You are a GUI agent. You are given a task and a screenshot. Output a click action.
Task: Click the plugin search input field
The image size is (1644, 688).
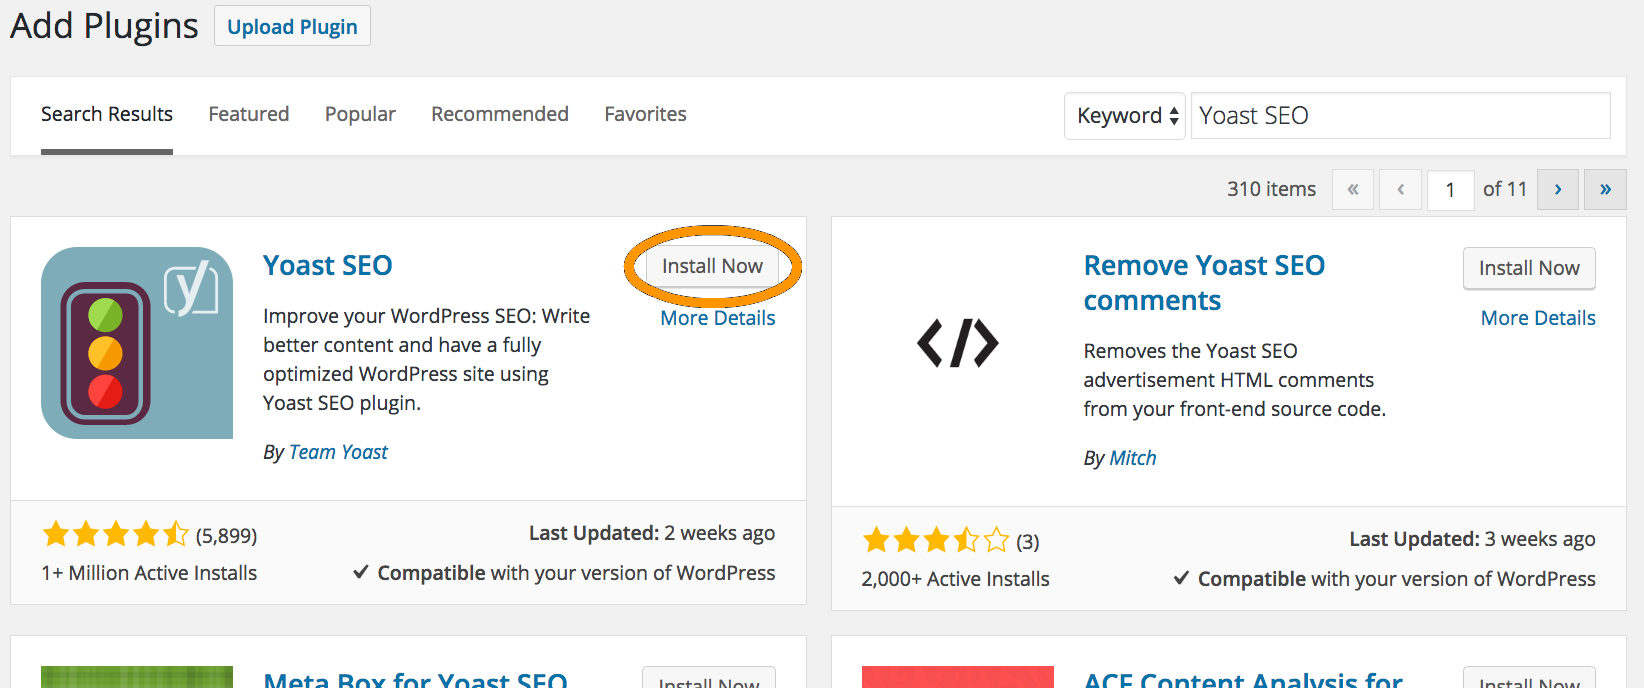tap(1400, 116)
